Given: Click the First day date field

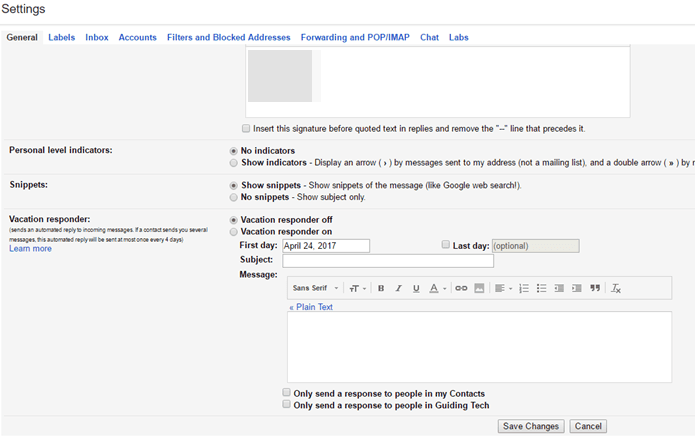Looking at the screenshot, I should pyautogui.click(x=326, y=246).
